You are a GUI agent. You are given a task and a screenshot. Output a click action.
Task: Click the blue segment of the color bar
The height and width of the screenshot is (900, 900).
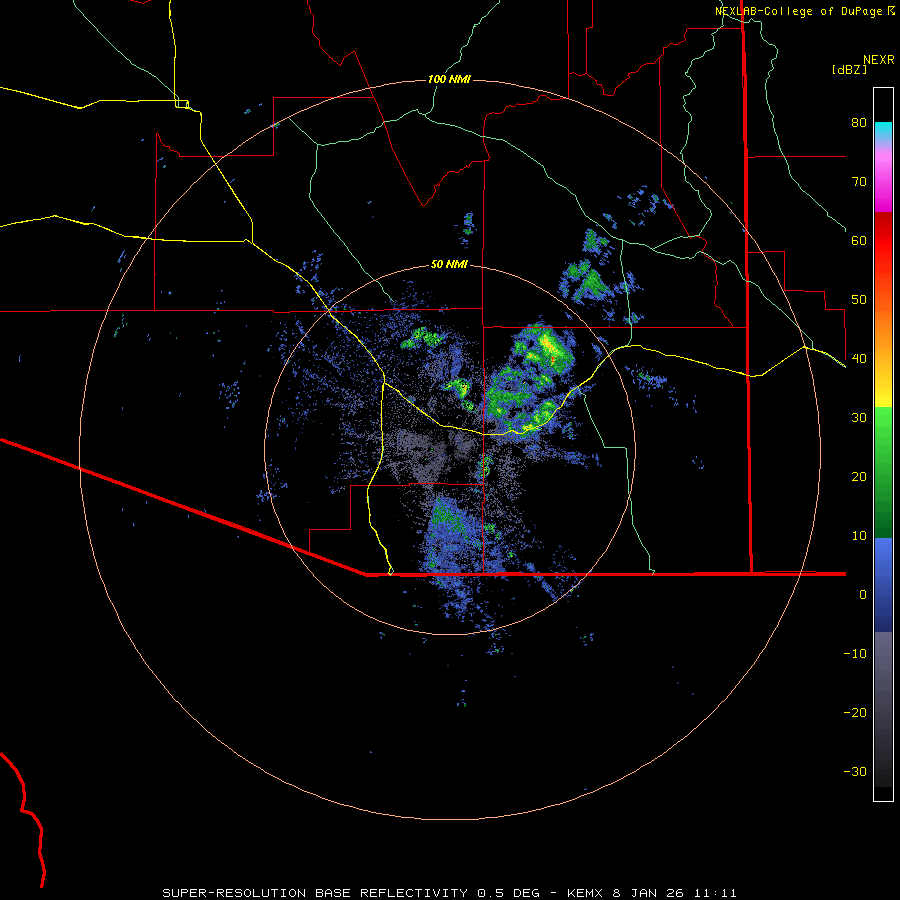click(883, 585)
